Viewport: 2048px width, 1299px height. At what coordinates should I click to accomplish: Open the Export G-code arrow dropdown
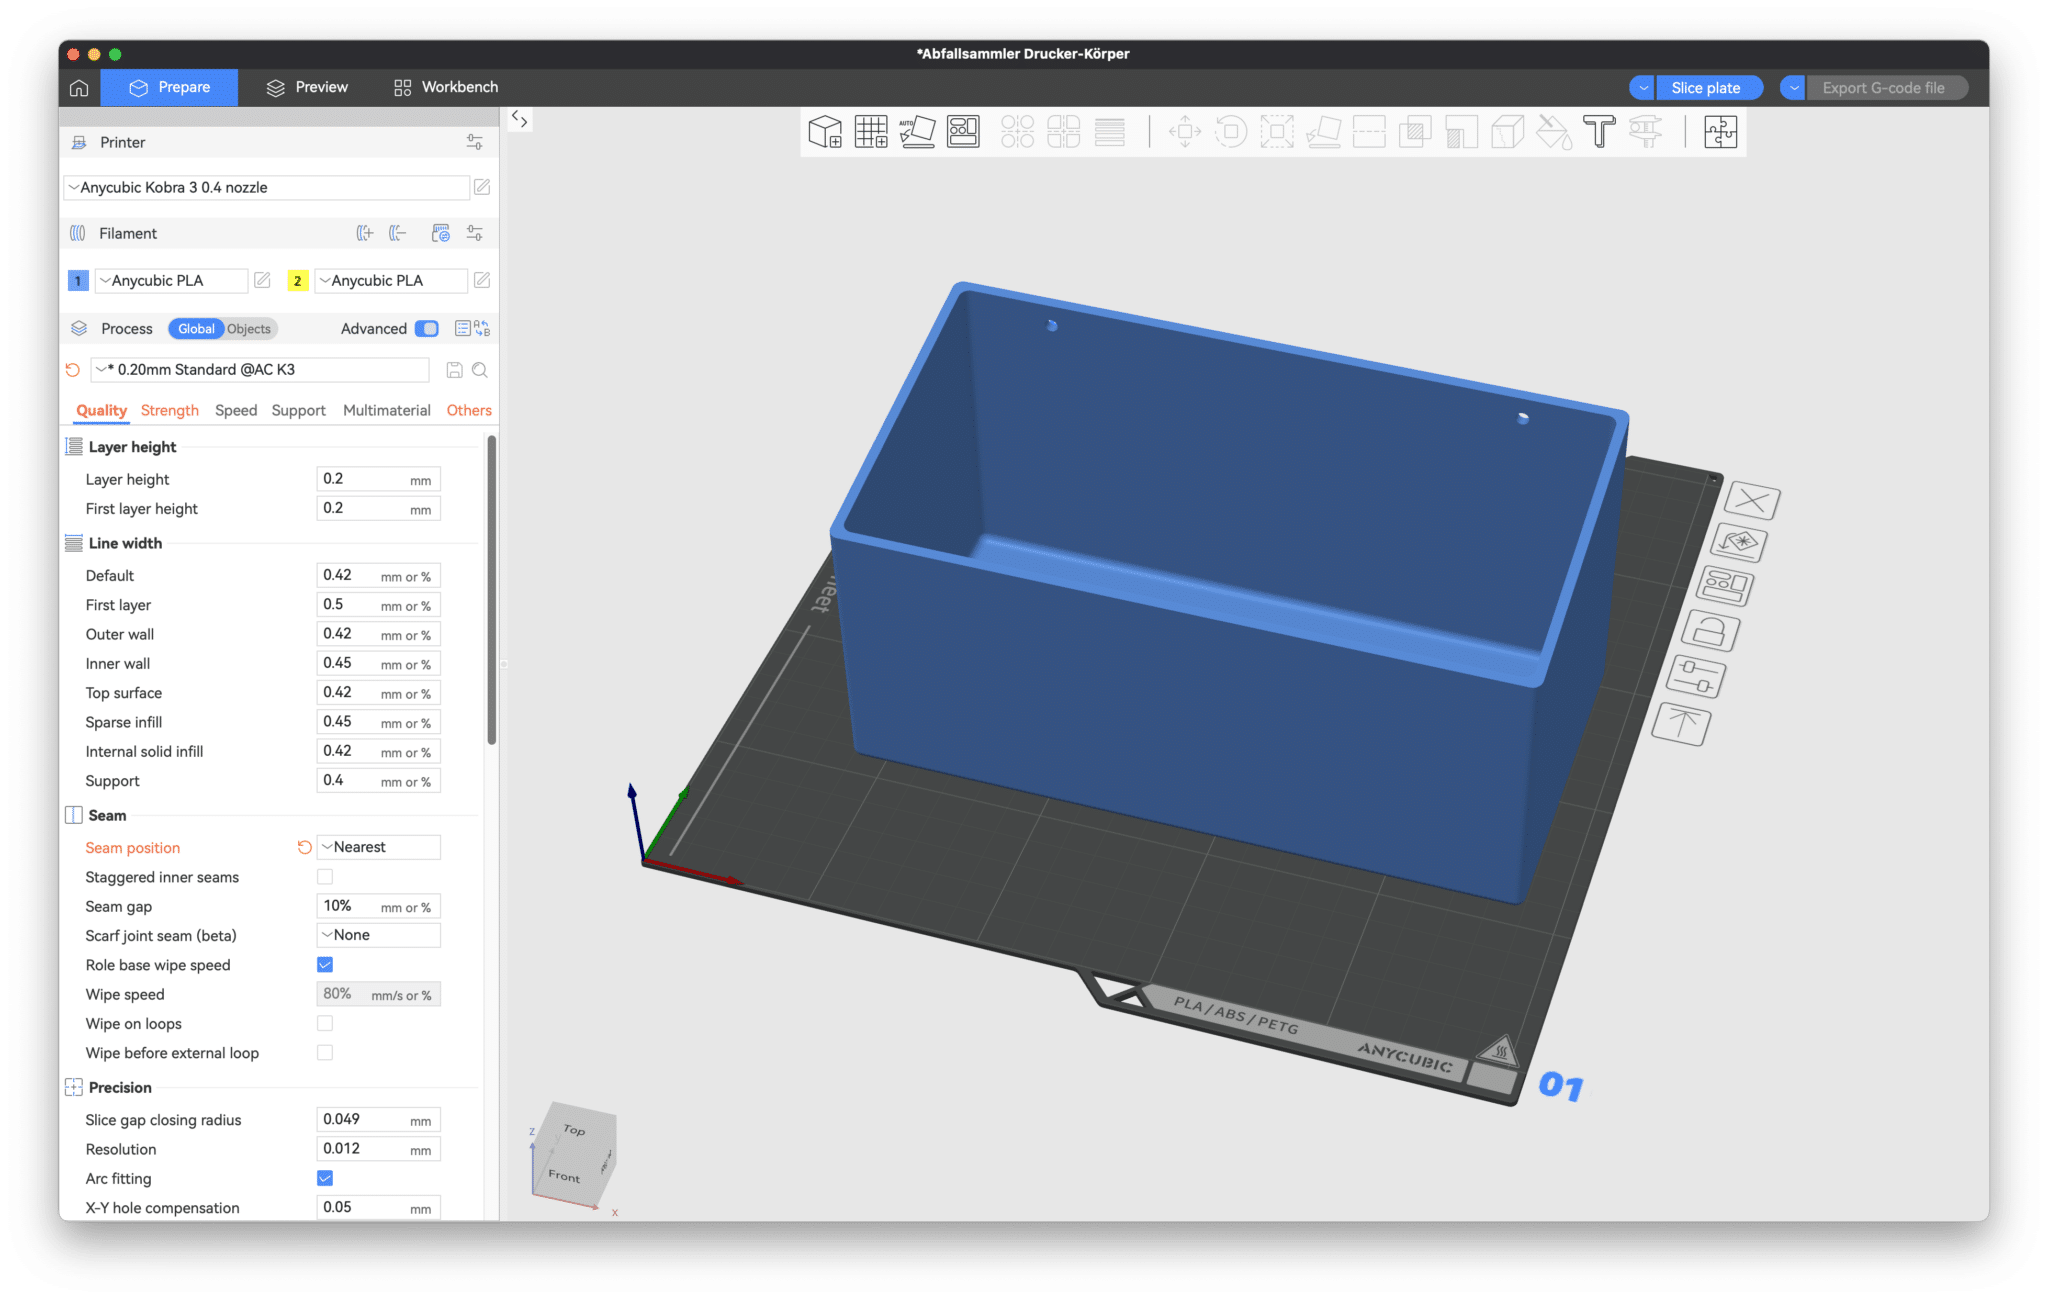click(1793, 88)
